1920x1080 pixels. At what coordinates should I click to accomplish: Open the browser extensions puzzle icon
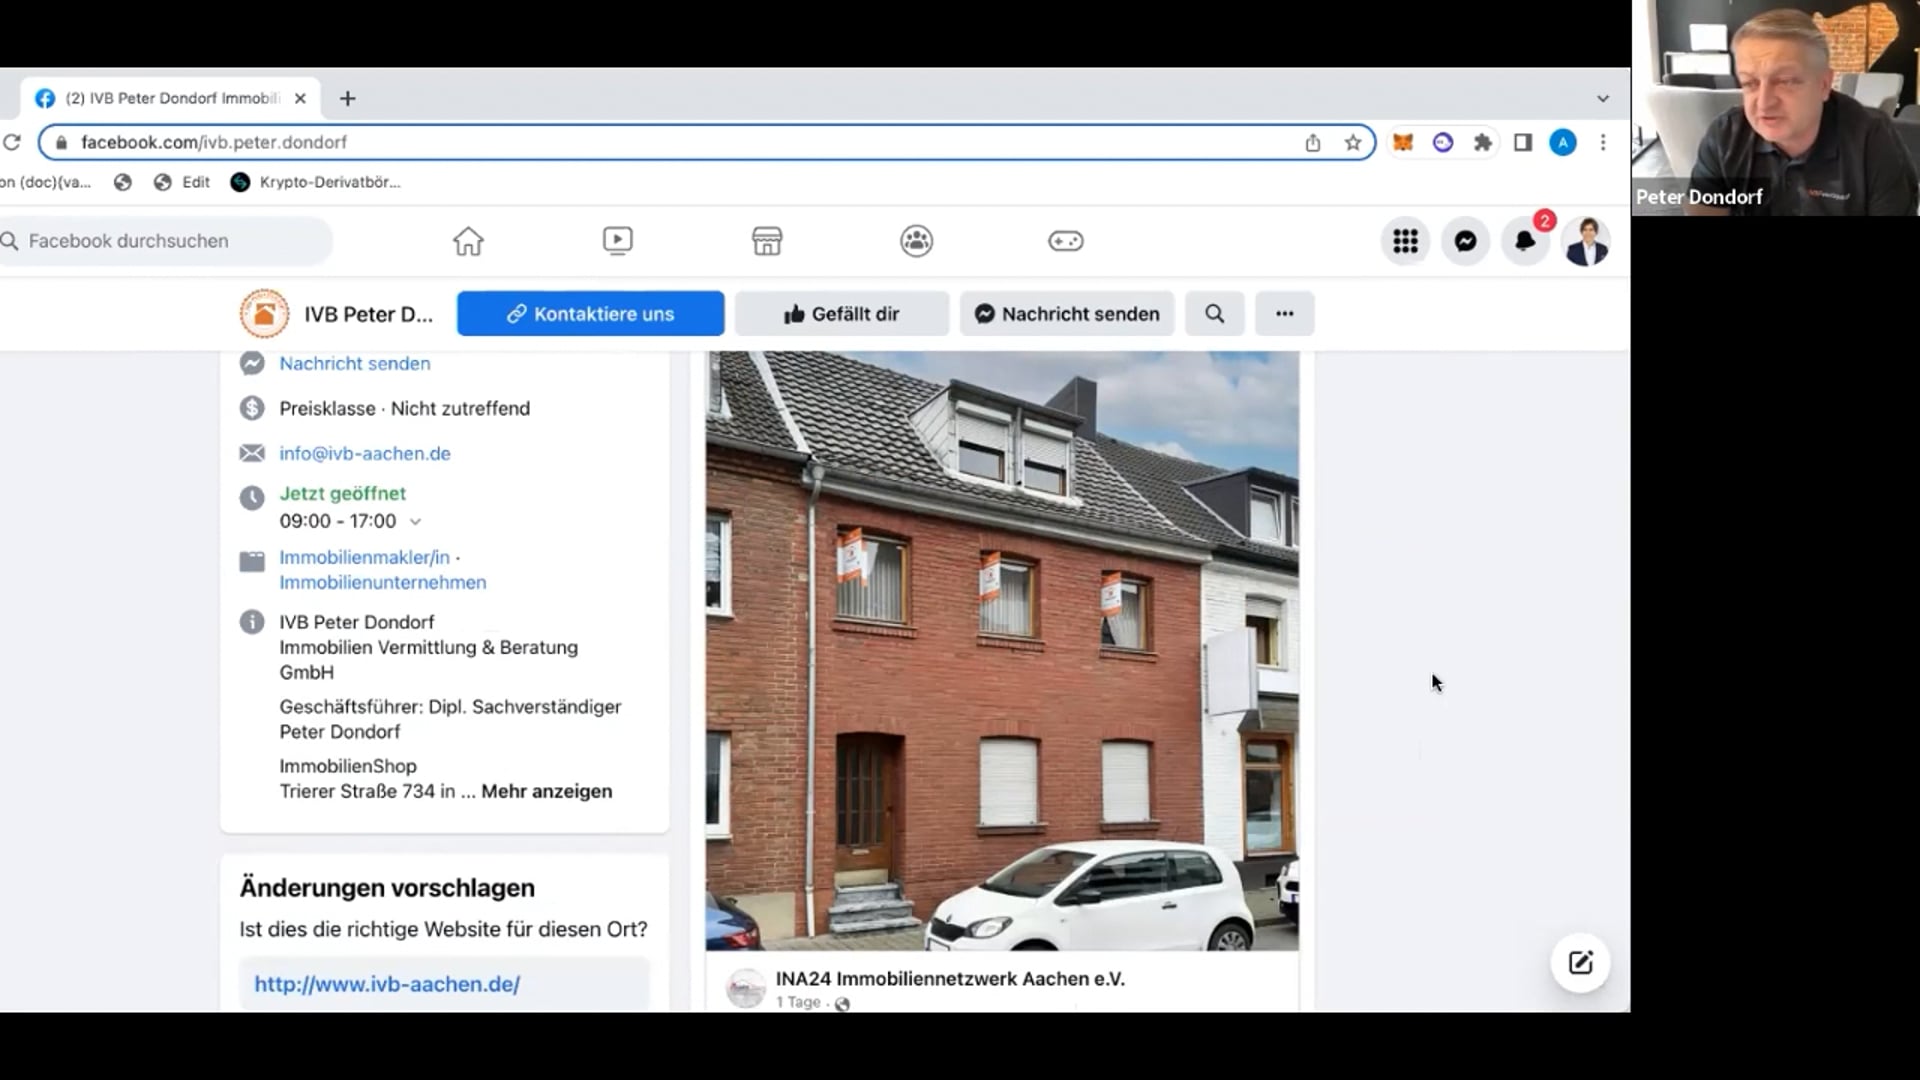point(1483,143)
